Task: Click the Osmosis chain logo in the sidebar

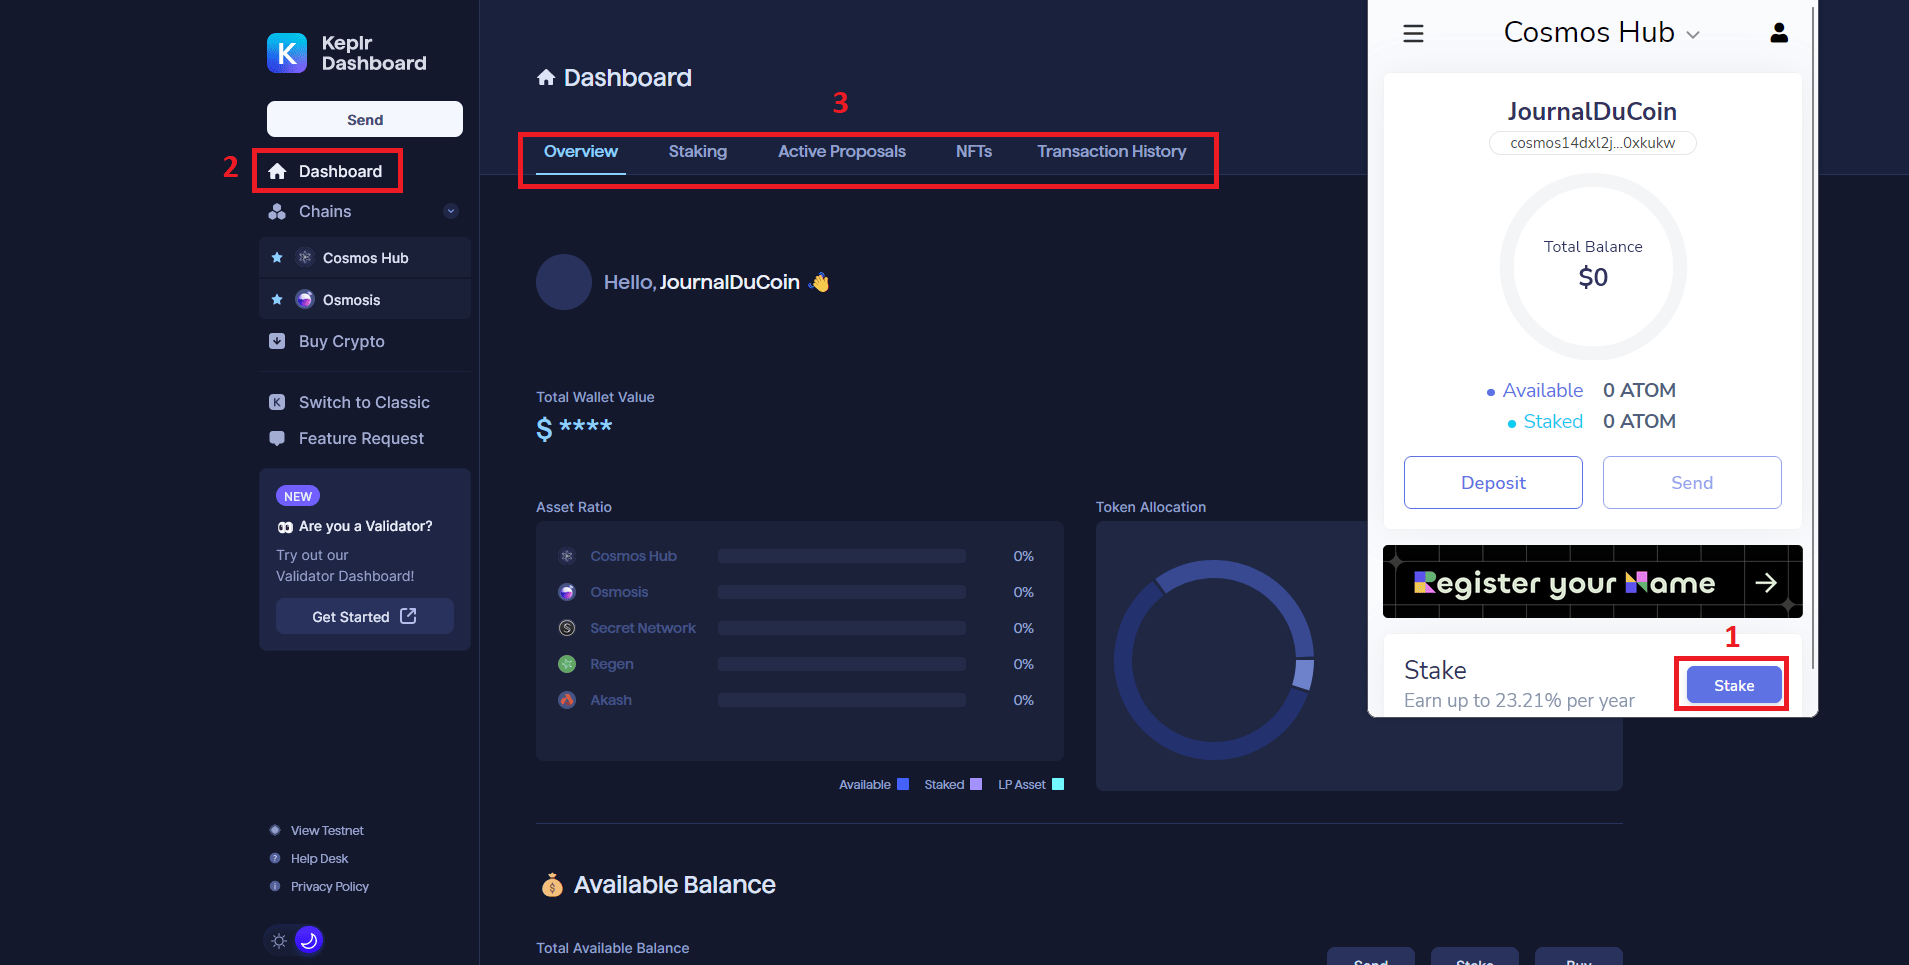Action: click(x=305, y=300)
